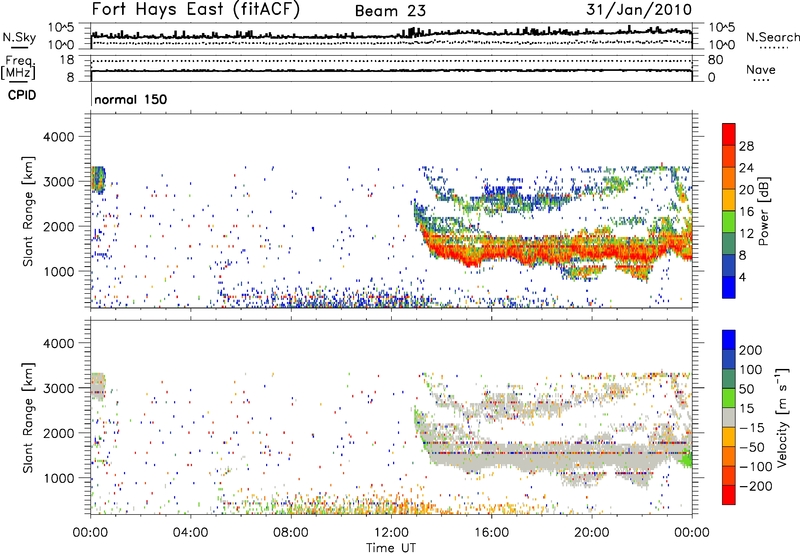Click the '-200' tick on Velocity colorbar

[x=755, y=486]
